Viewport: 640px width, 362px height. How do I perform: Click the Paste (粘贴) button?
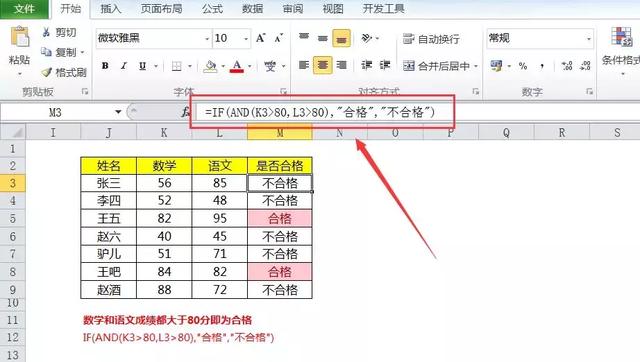[19, 51]
